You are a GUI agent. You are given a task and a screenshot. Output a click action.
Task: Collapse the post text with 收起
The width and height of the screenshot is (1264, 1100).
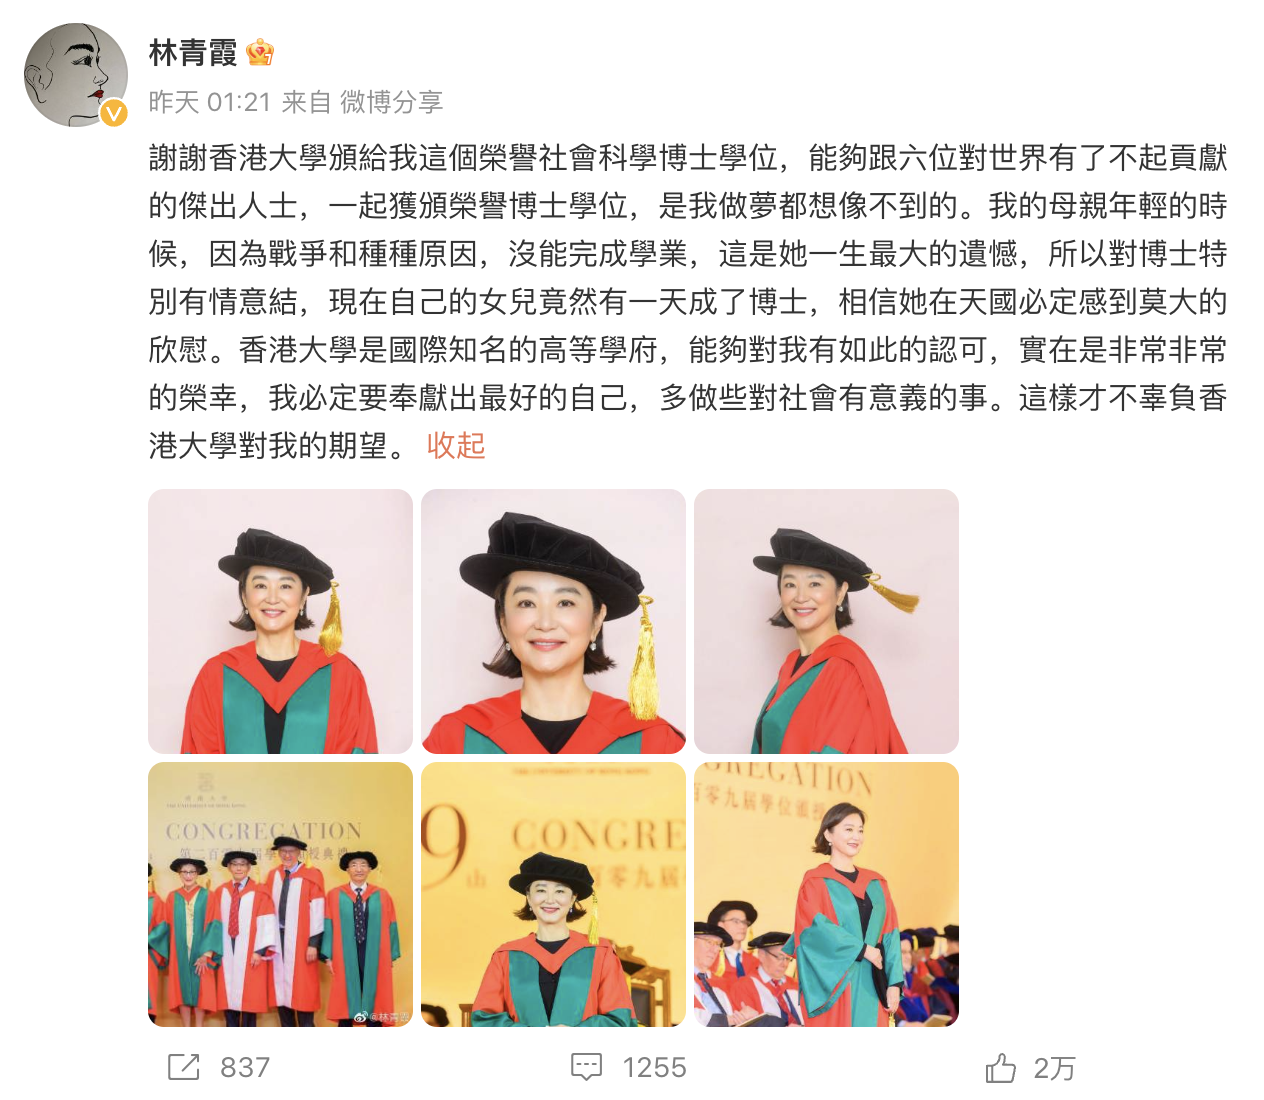click(456, 446)
